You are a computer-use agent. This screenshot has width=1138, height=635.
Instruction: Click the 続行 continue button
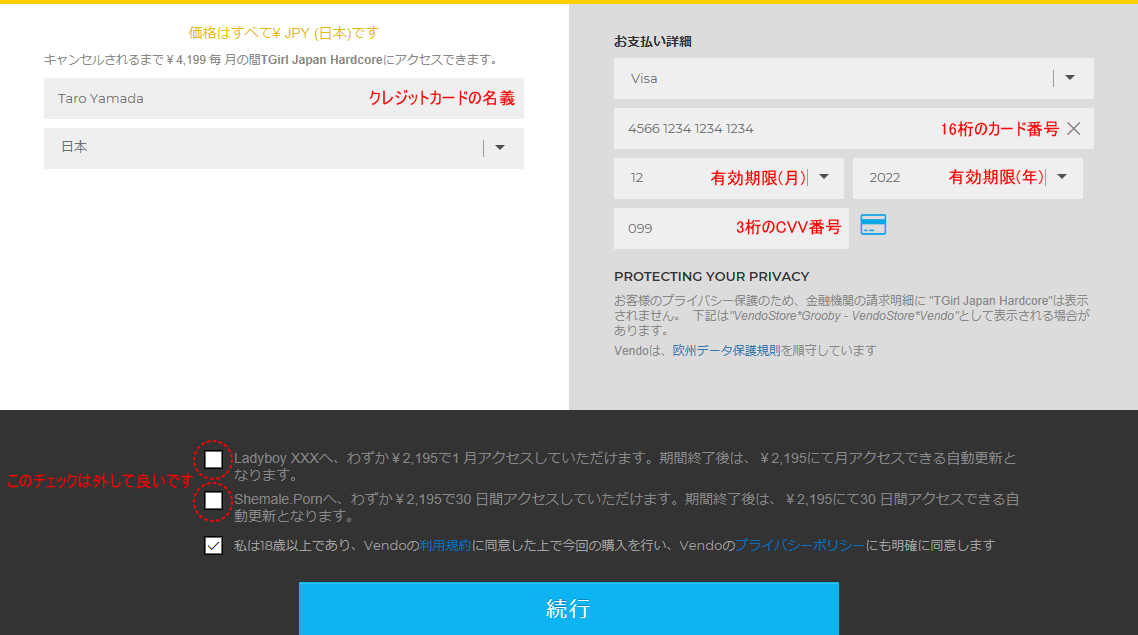click(568, 608)
